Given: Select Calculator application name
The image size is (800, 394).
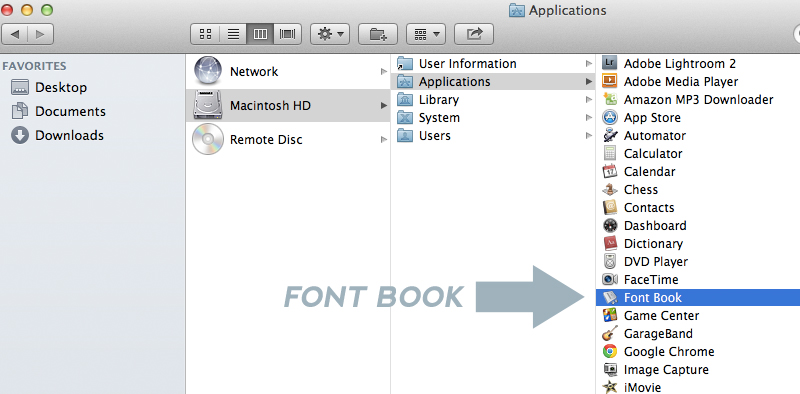Looking at the screenshot, I should 653,154.
